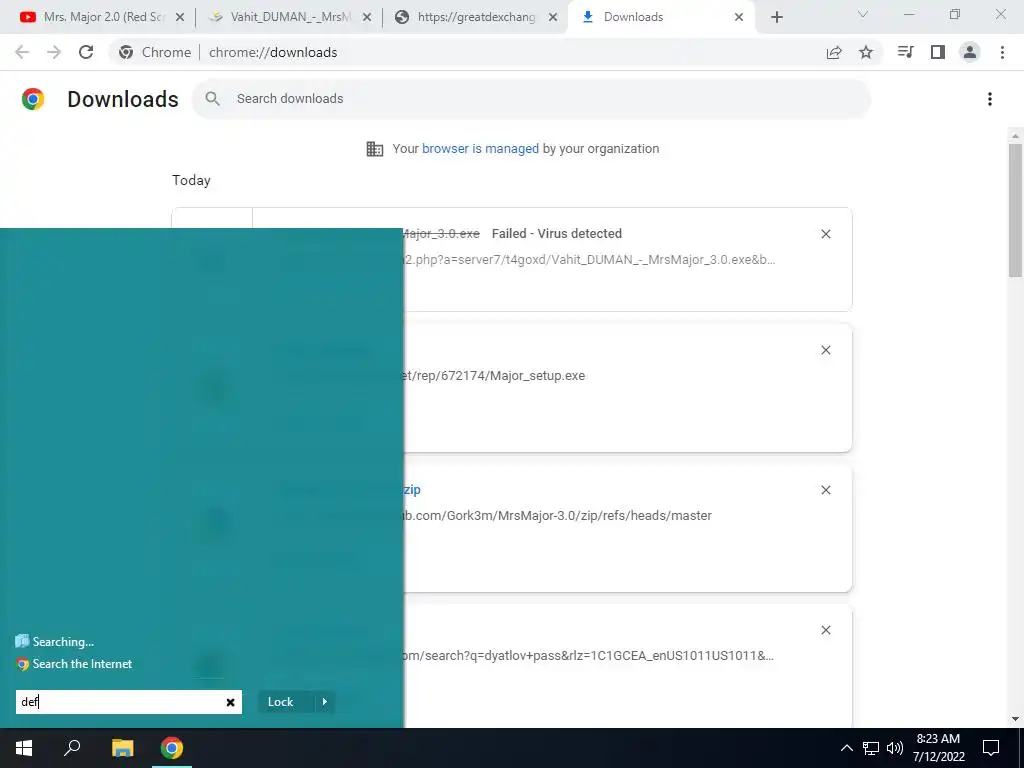
Task: Open the tab search chevron
Action: click(863, 14)
